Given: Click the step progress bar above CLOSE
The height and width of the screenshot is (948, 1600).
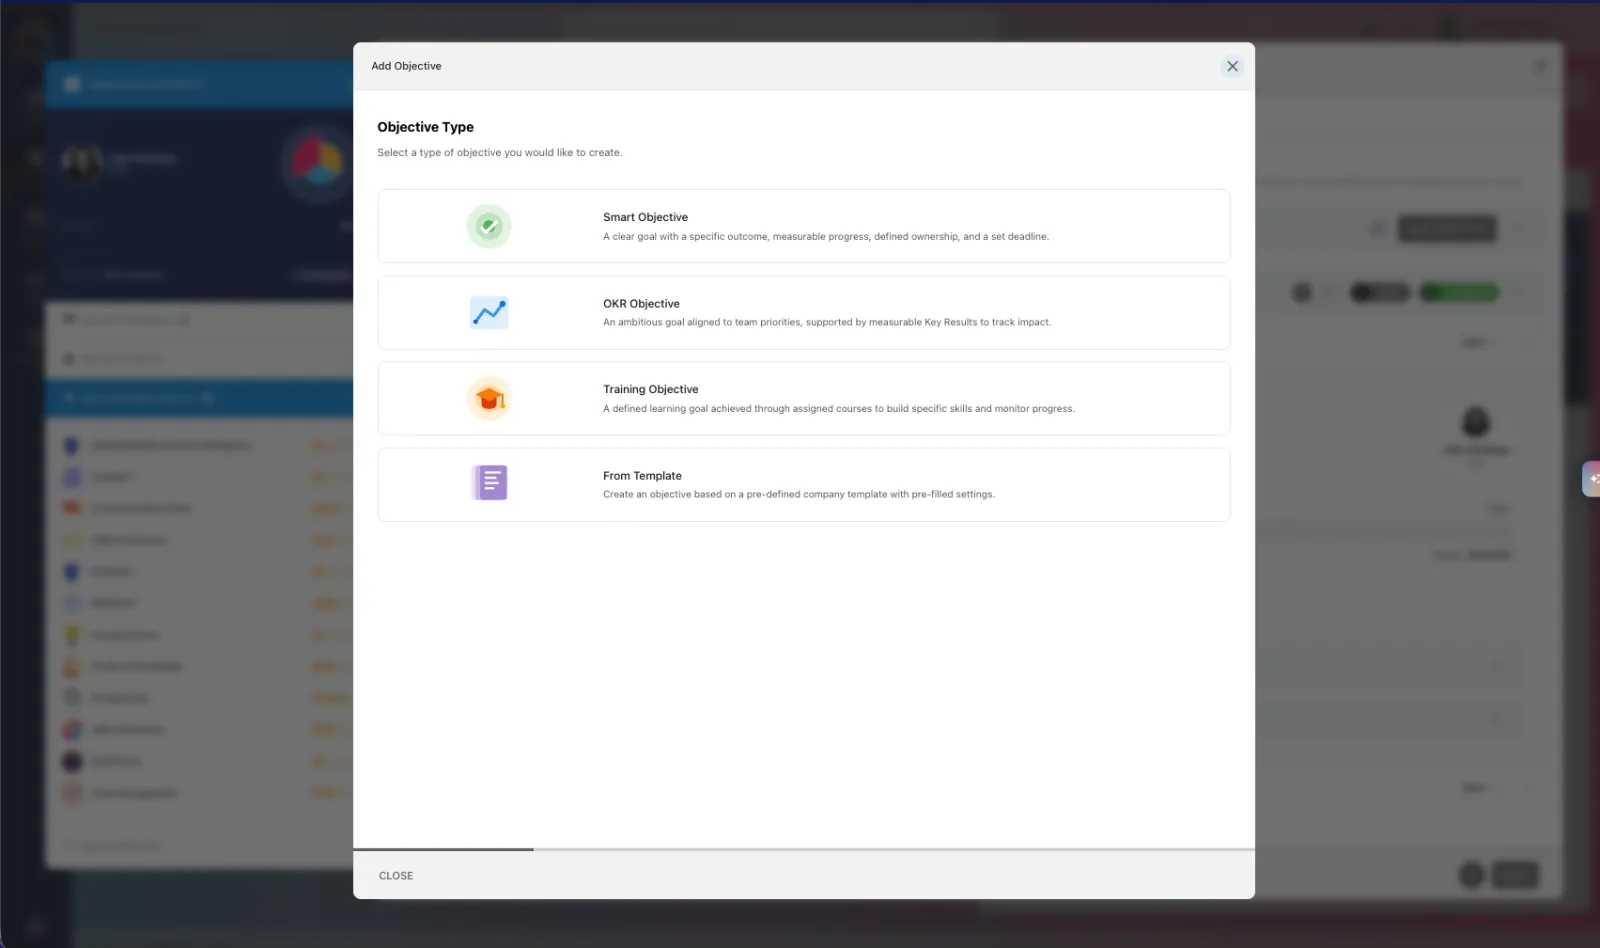Looking at the screenshot, I should click(x=804, y=850).
